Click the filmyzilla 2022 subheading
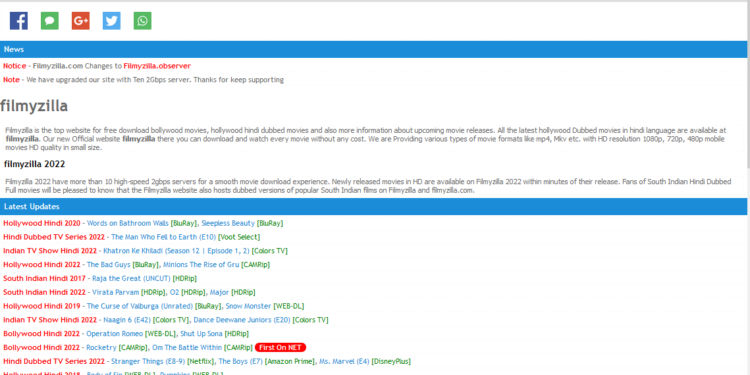Image resolution: width=750 pixels, height=375 pixels. (x=34, y=165)
